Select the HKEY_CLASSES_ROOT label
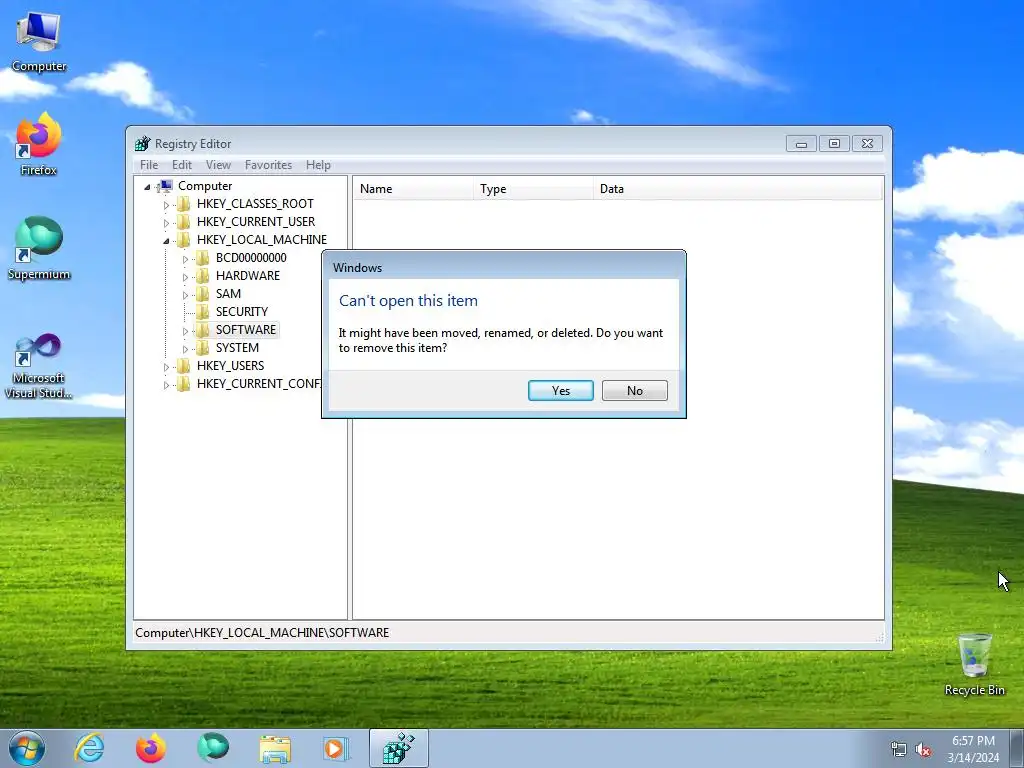 point(255,204)
